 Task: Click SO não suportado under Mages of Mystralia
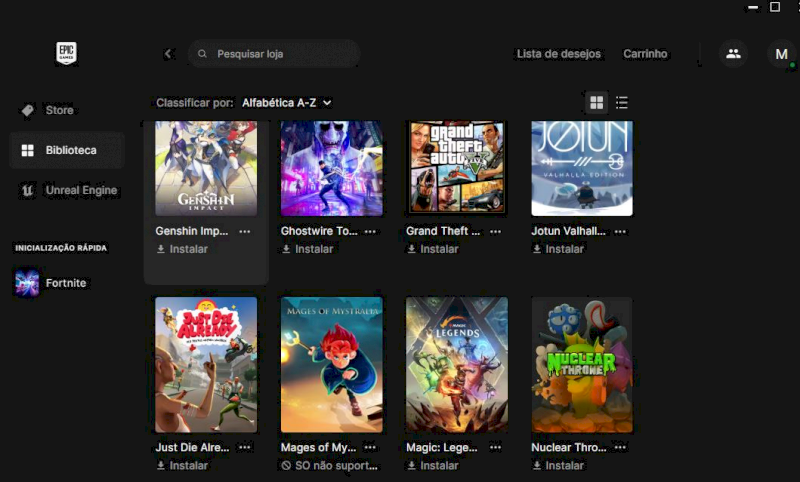330,466
